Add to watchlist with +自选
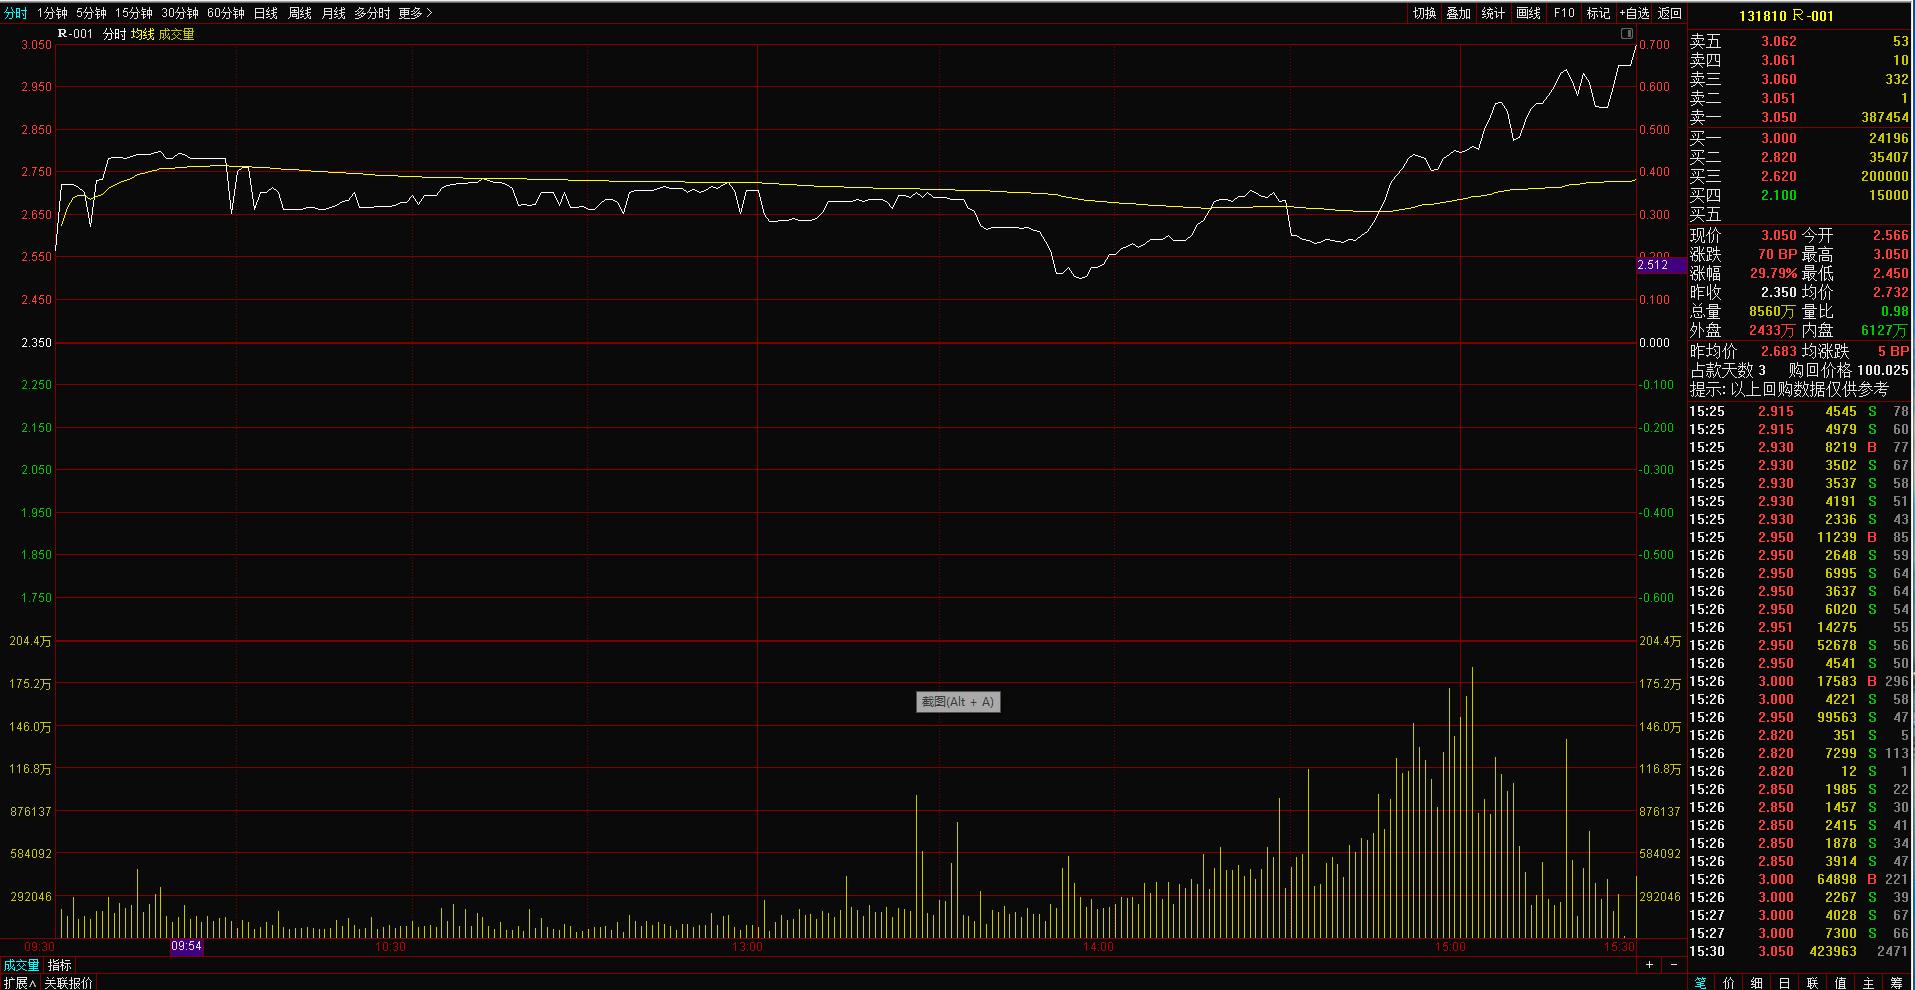This screenshot has width=1915, height=990. [1634, 13]
